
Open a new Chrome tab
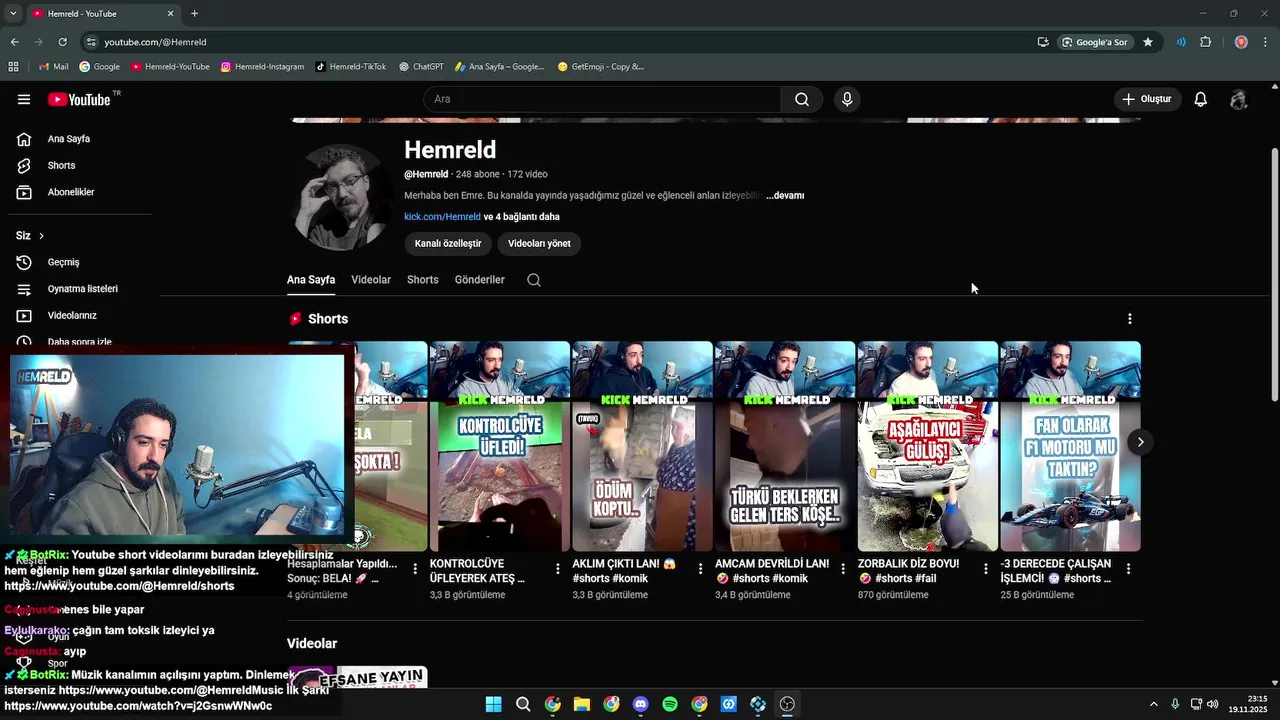pos(194,13)
